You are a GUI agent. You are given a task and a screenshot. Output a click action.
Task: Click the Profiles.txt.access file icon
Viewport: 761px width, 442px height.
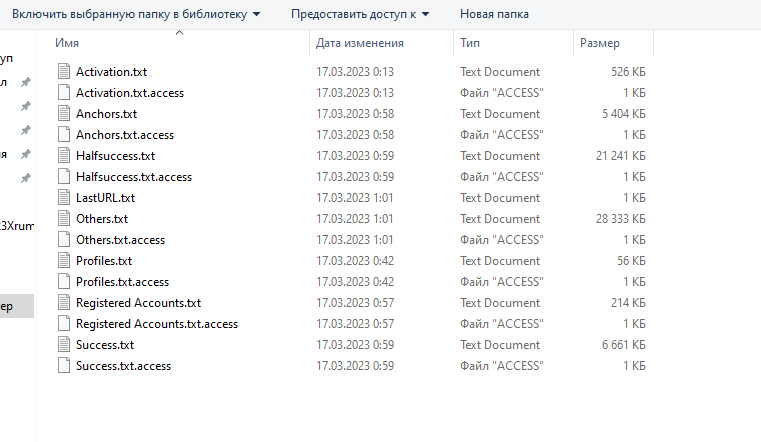pyautogui.click(x=65, y=282)
